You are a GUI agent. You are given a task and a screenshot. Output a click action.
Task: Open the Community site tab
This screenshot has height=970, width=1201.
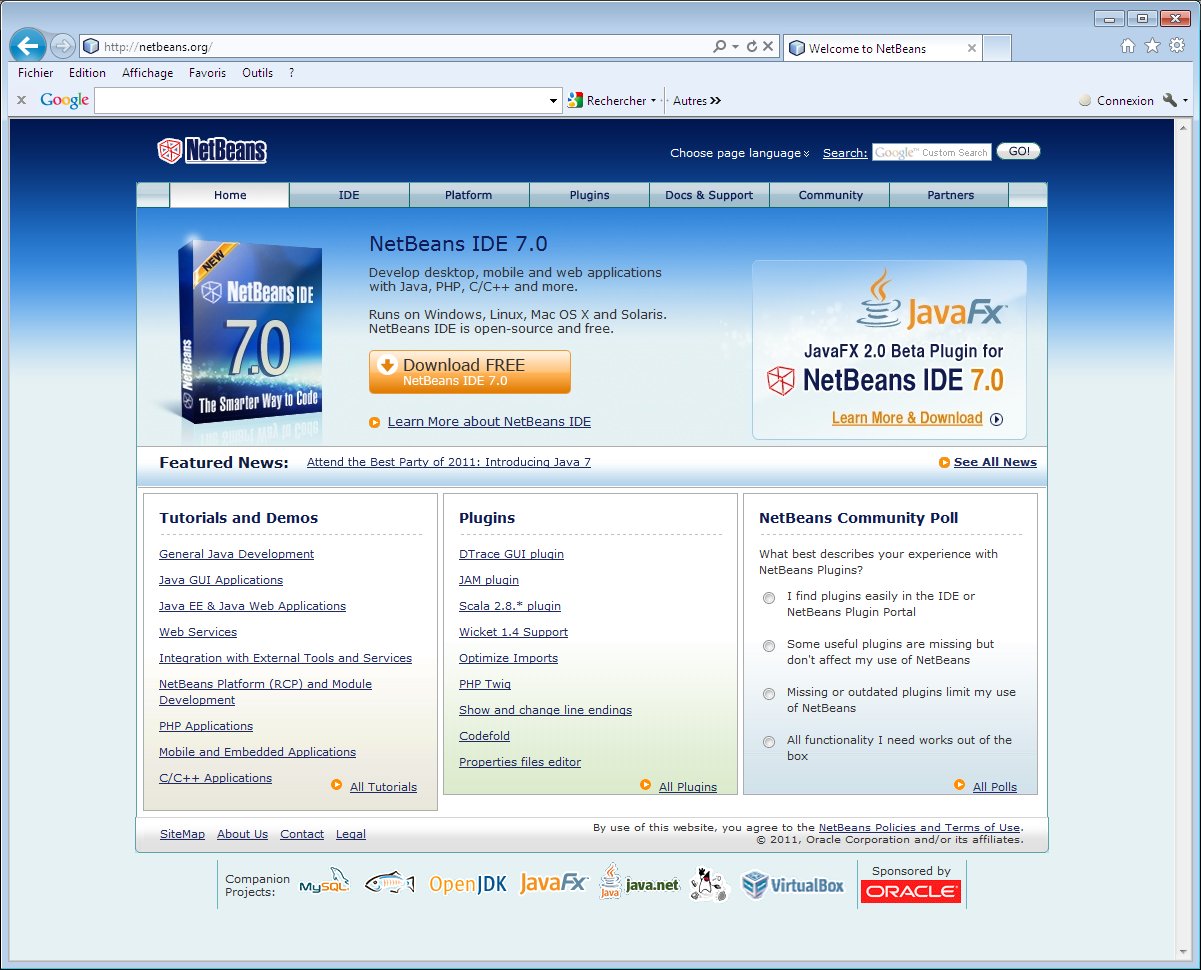point(830,195)
